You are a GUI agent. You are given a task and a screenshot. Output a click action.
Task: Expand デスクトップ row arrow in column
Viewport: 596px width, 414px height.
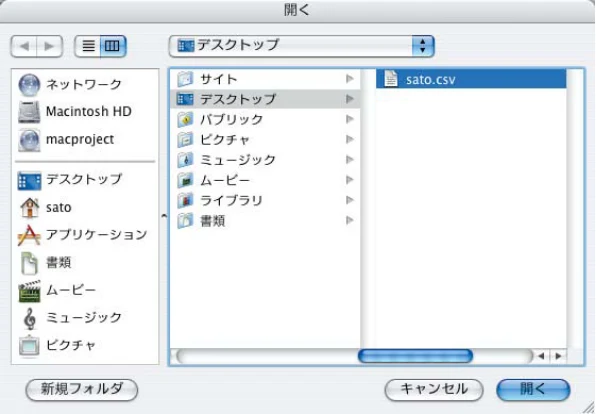point(350,99)
